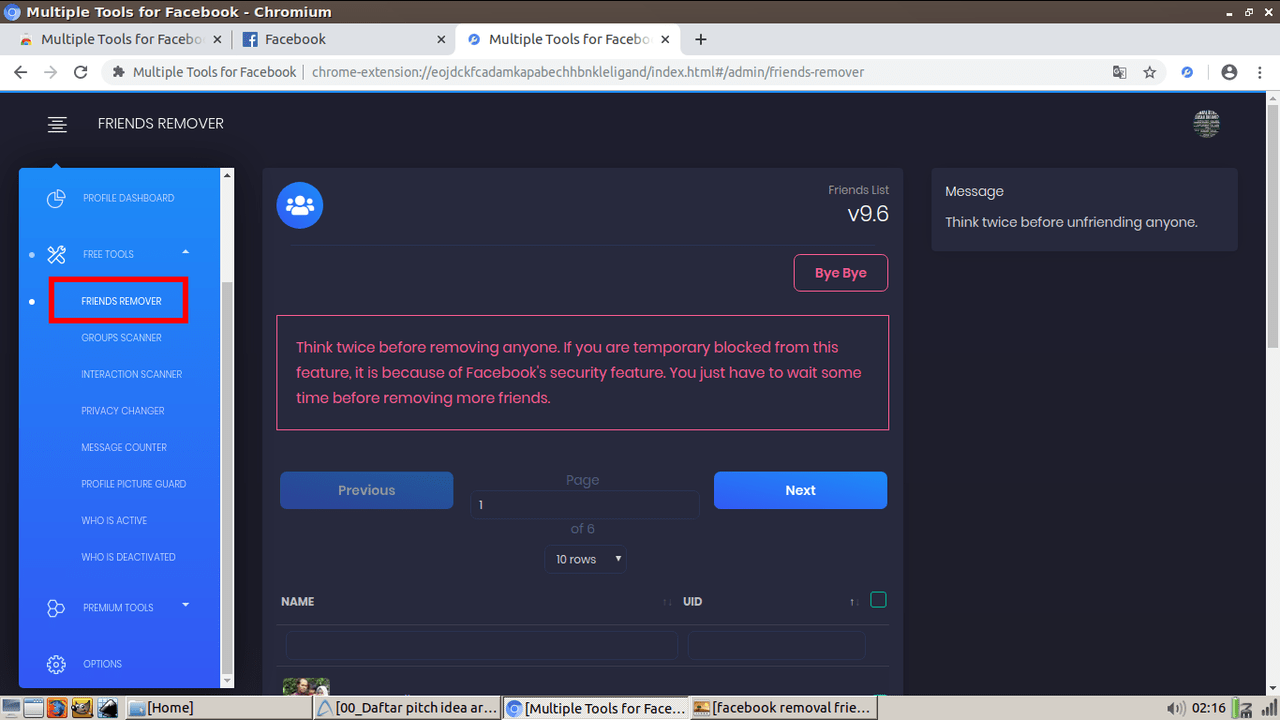Click the show desktop icon in taskbar
1280x720 pixels.
point(10,708)
